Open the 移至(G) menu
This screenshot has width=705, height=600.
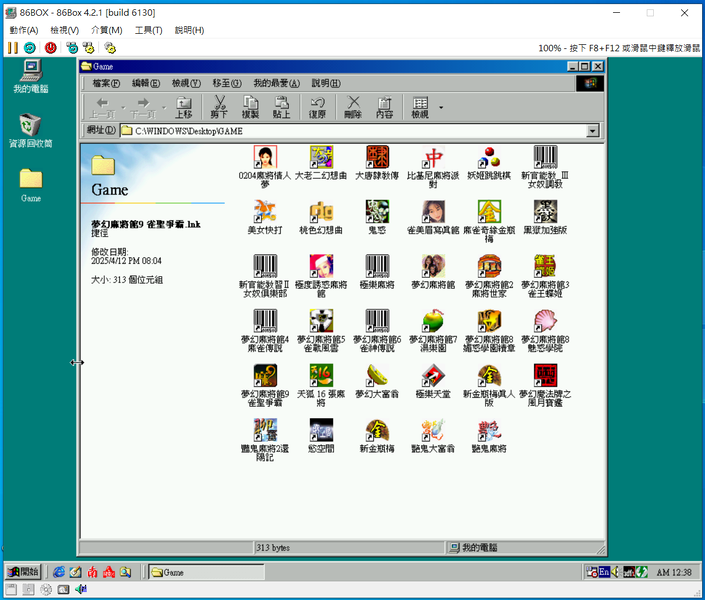227,83
